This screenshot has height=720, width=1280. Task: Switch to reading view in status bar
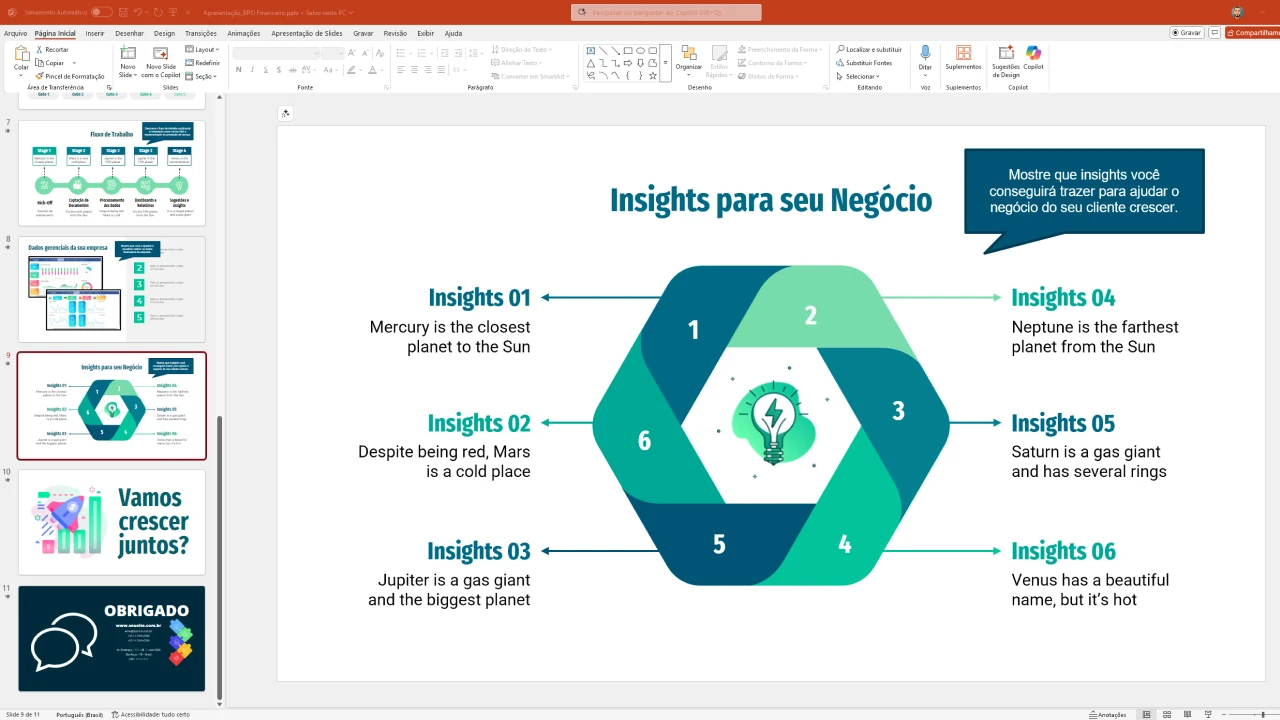[1187, 714]
